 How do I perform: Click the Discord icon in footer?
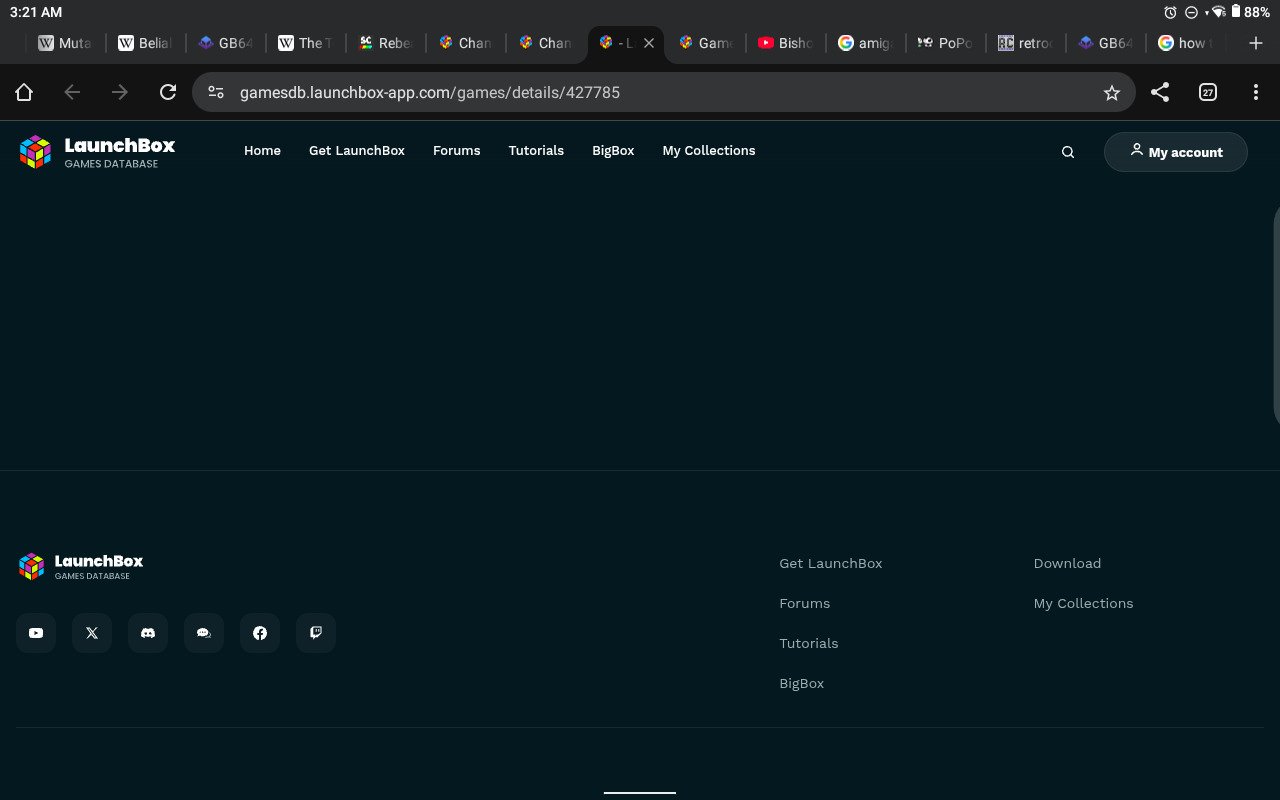click(x=148, y=633)
